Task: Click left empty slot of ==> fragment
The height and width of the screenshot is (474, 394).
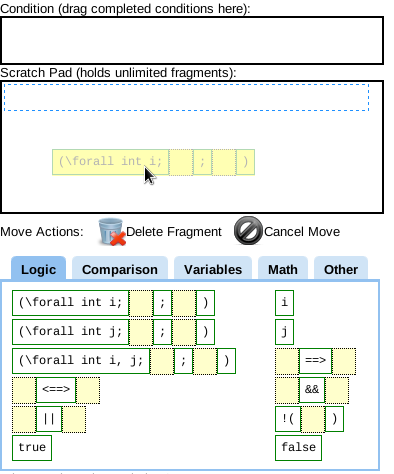Action: pos(287,361)
